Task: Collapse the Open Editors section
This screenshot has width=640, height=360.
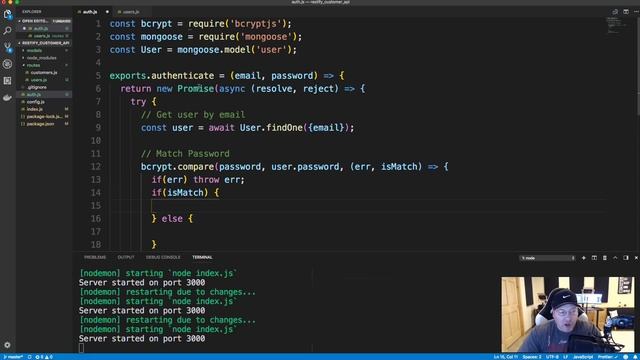Action: coord(44,21)
